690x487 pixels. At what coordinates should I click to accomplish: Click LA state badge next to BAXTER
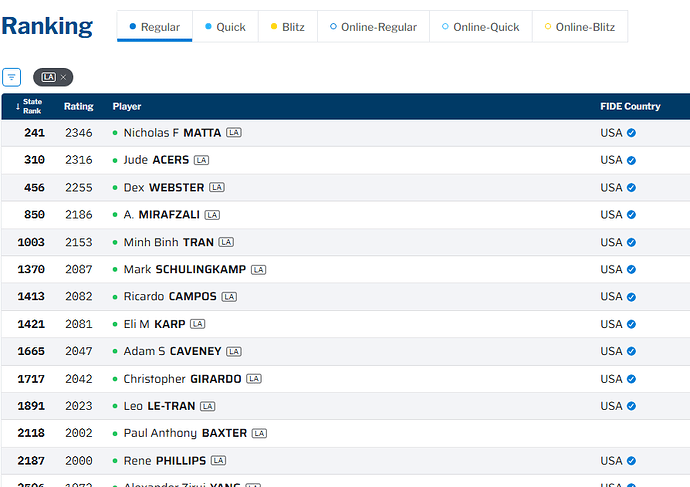[x=259, y=433]
